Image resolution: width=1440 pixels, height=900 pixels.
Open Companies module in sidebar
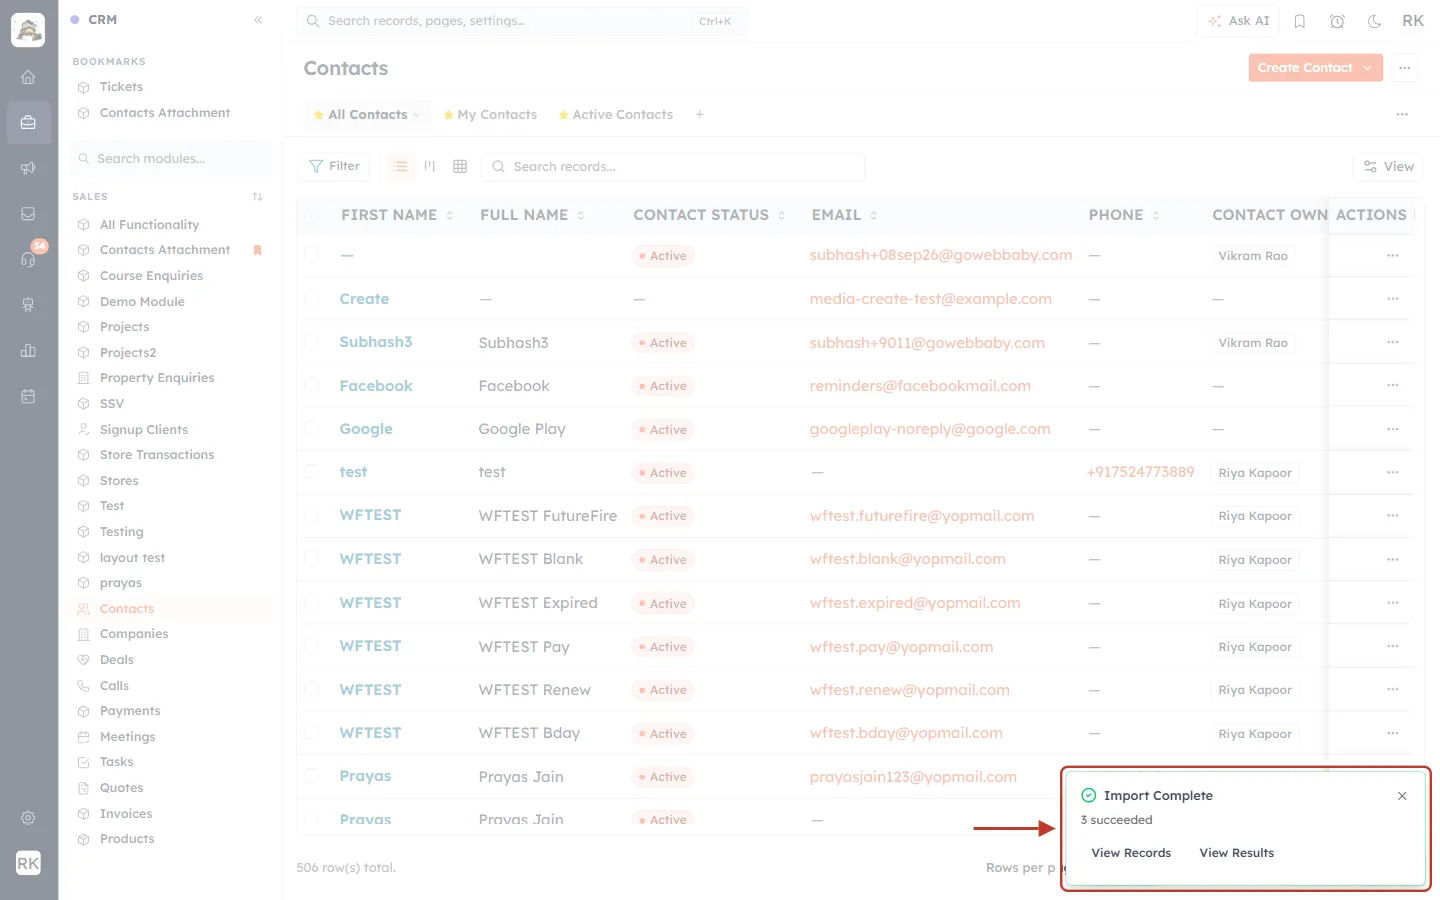click(x=134, y=634)
